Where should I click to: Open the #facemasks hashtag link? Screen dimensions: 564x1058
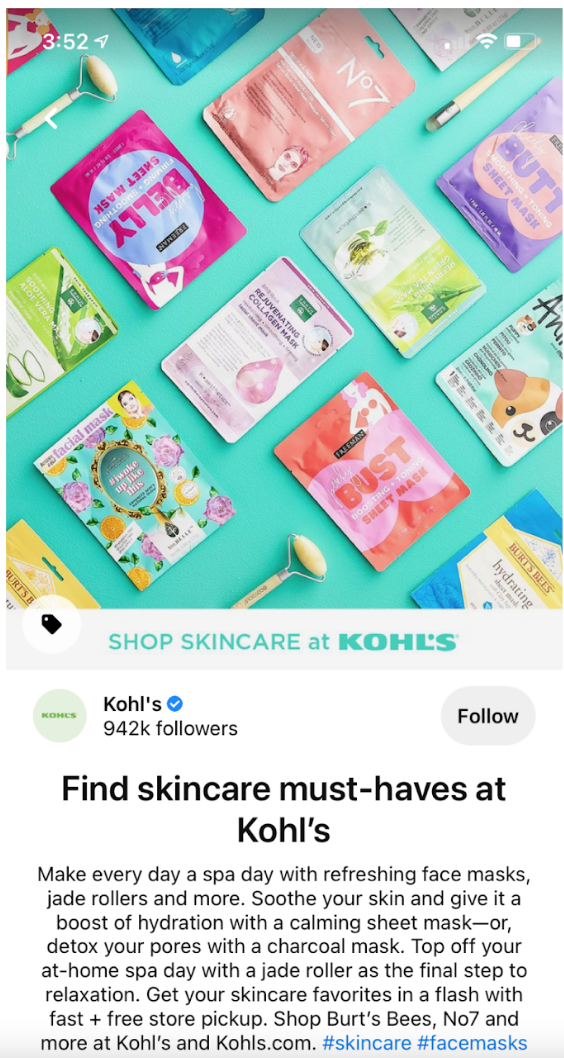[472, 1041]
